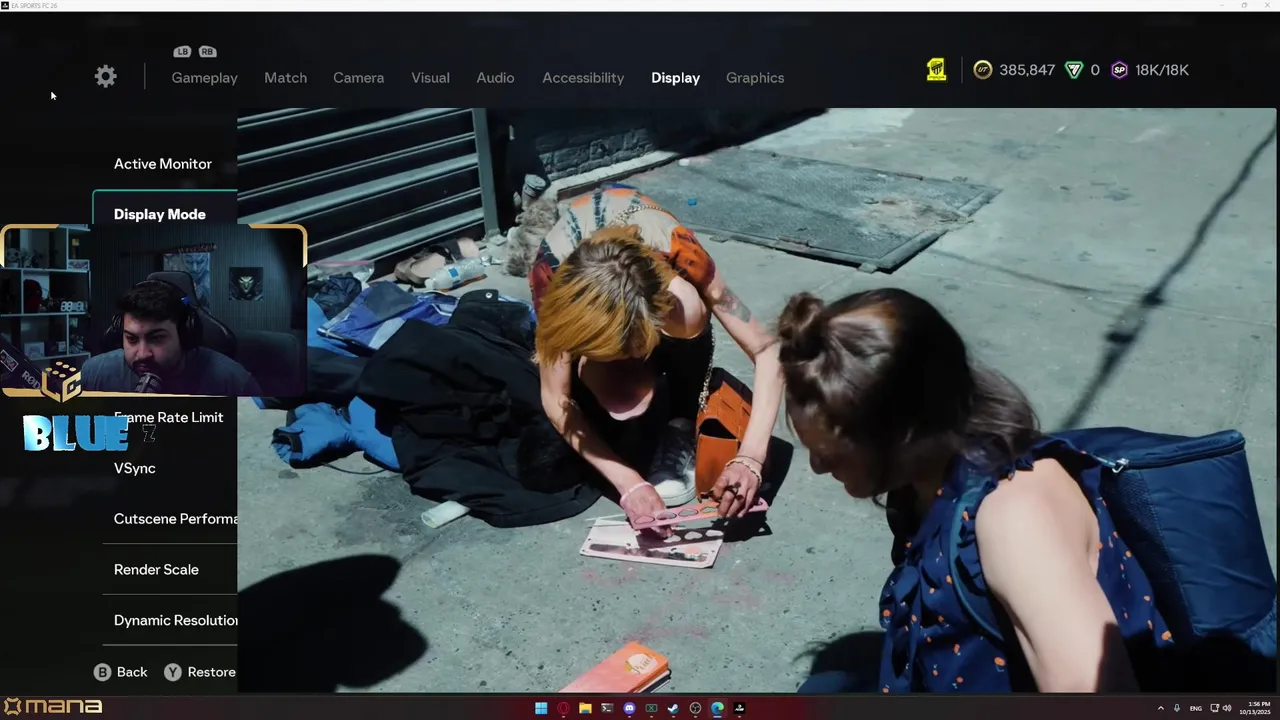Select the Camera tab
Viewport: 1280px width, 720px height.
[x=358, y=78]
